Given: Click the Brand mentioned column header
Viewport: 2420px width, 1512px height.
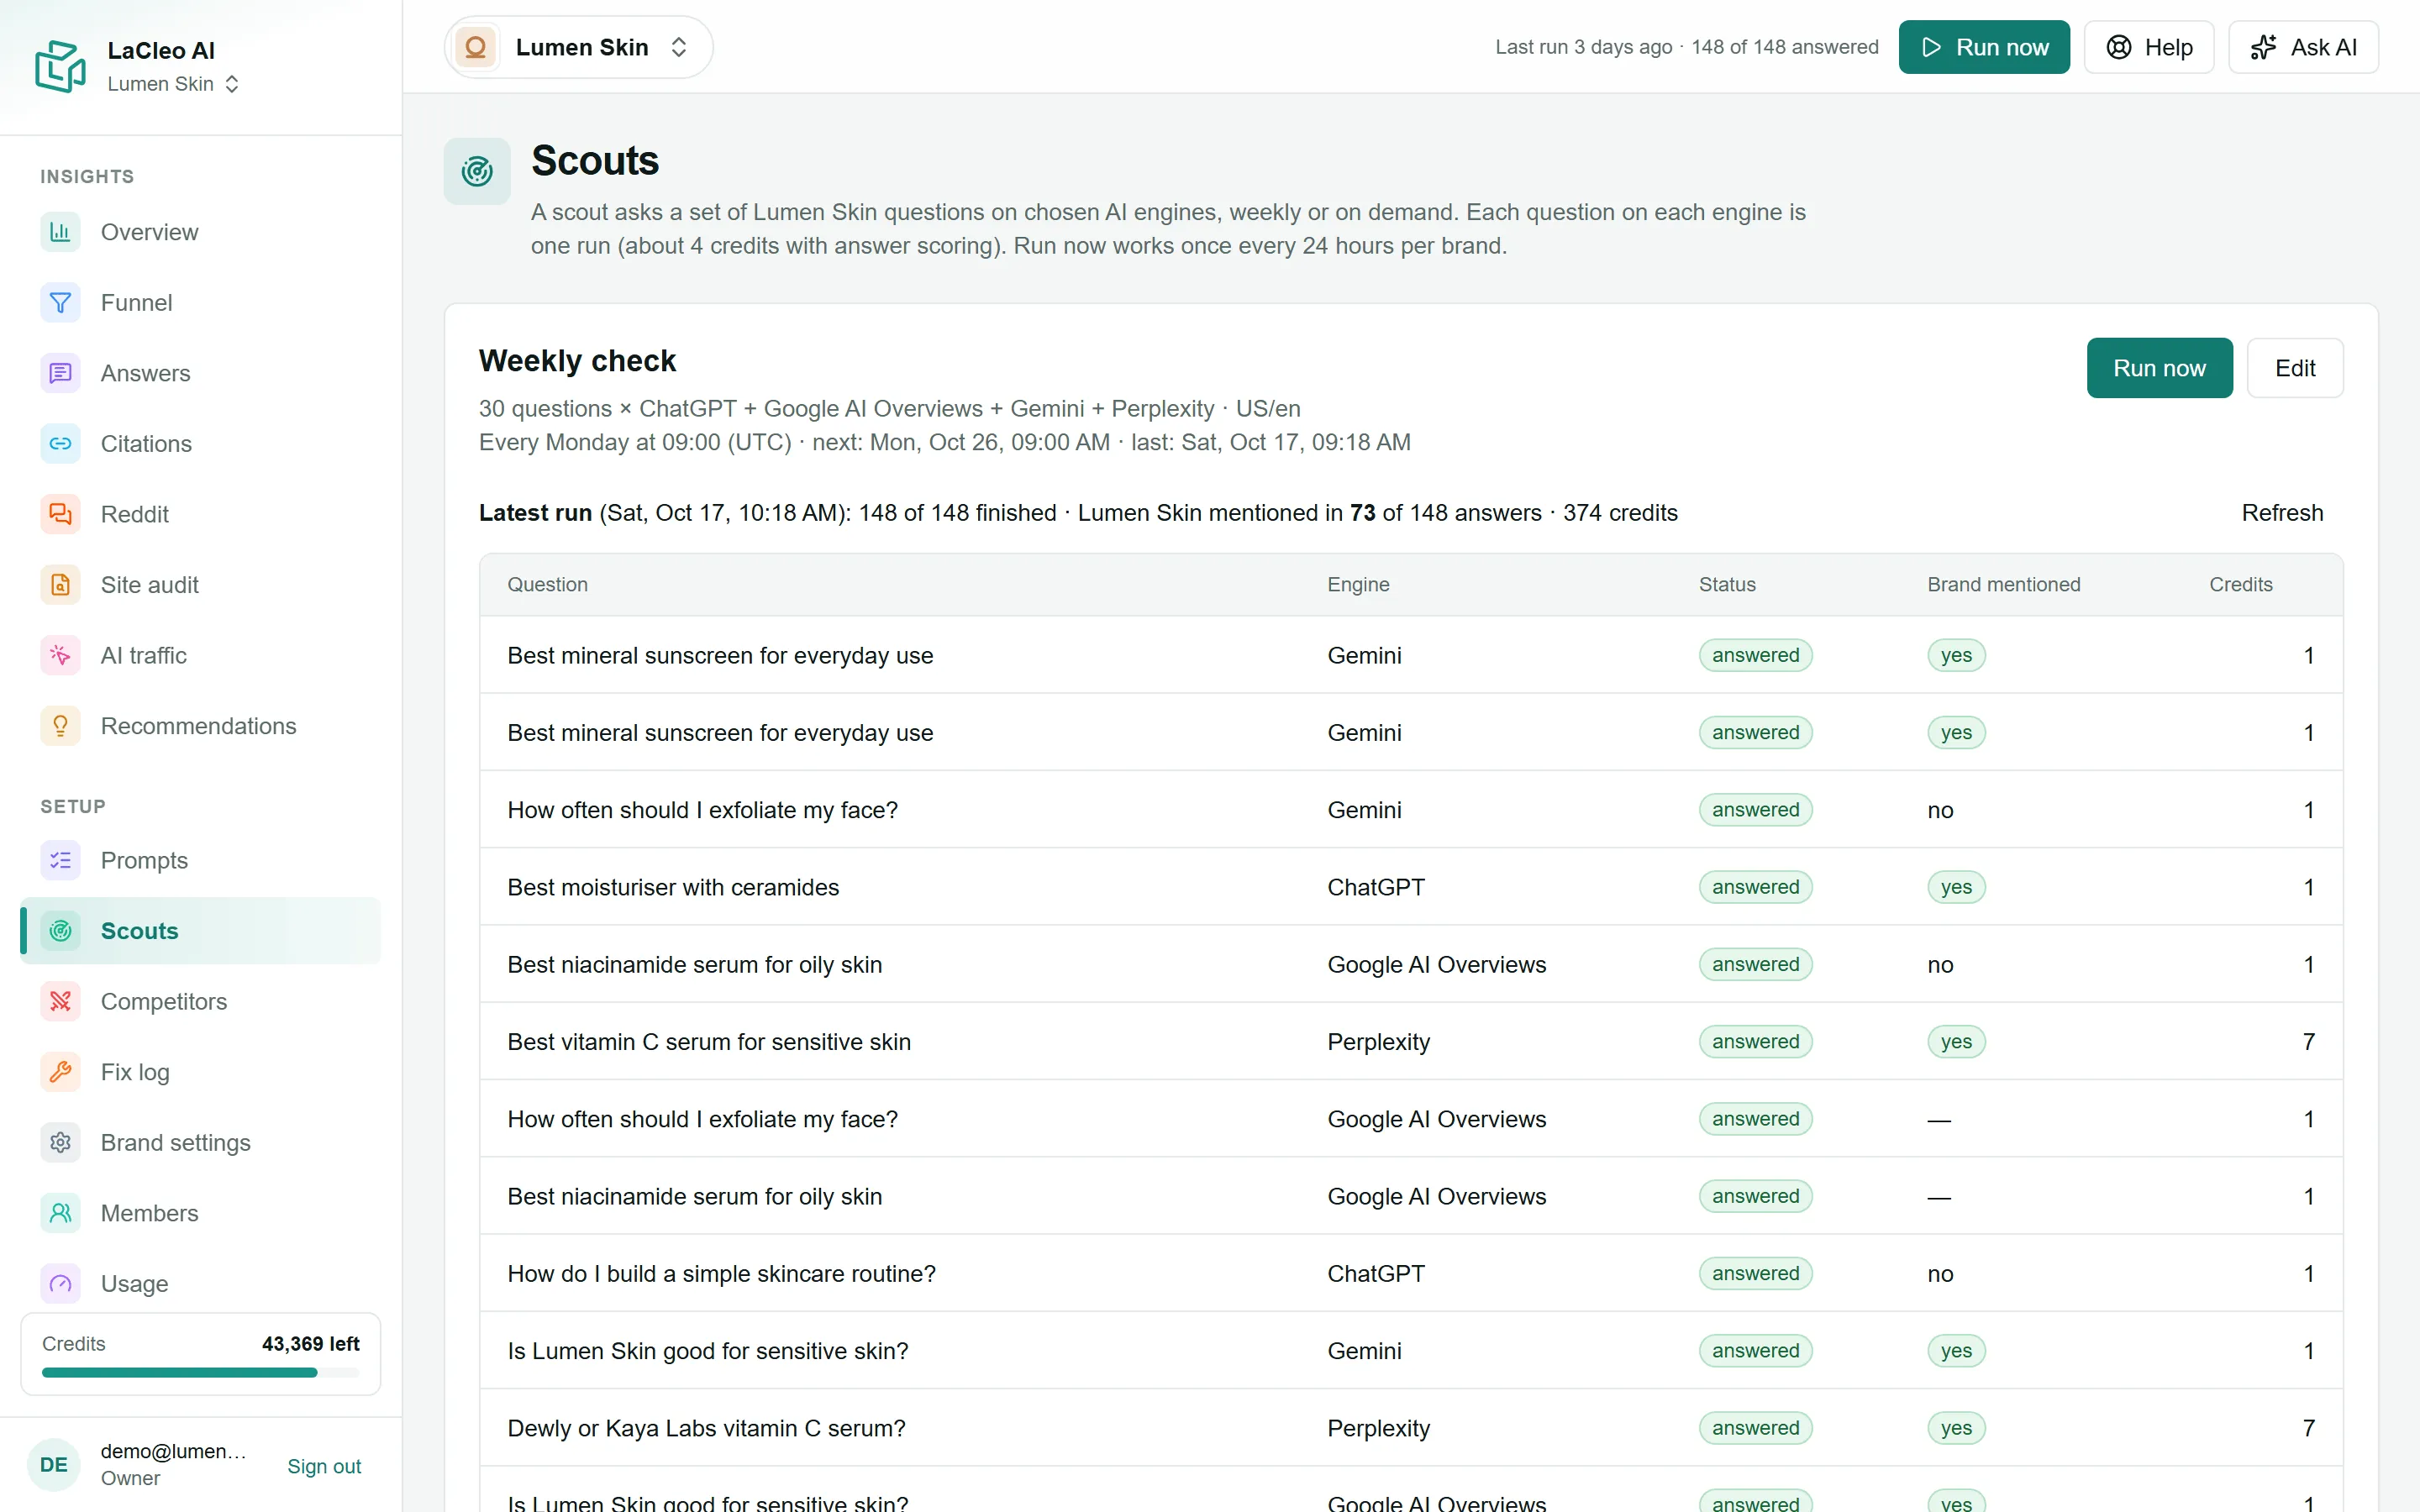Looking at the screenshot, I should tap(2004, 585).
